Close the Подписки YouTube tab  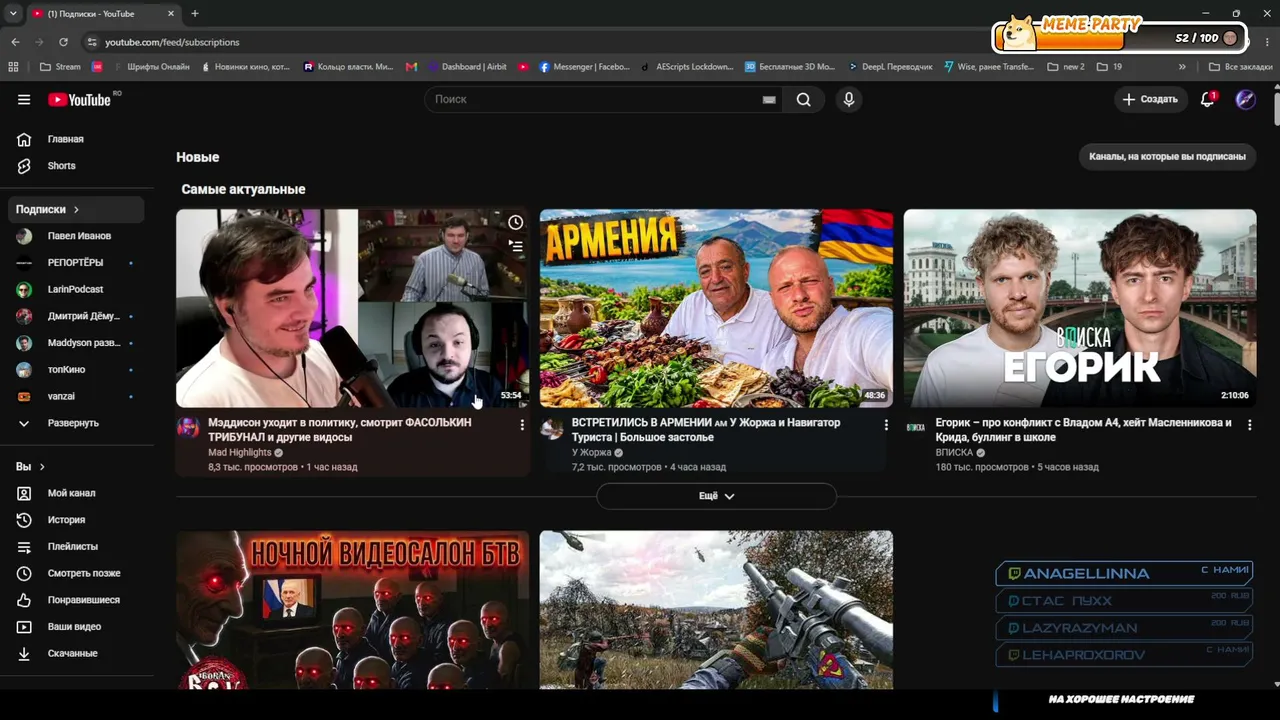coord(171,14)
